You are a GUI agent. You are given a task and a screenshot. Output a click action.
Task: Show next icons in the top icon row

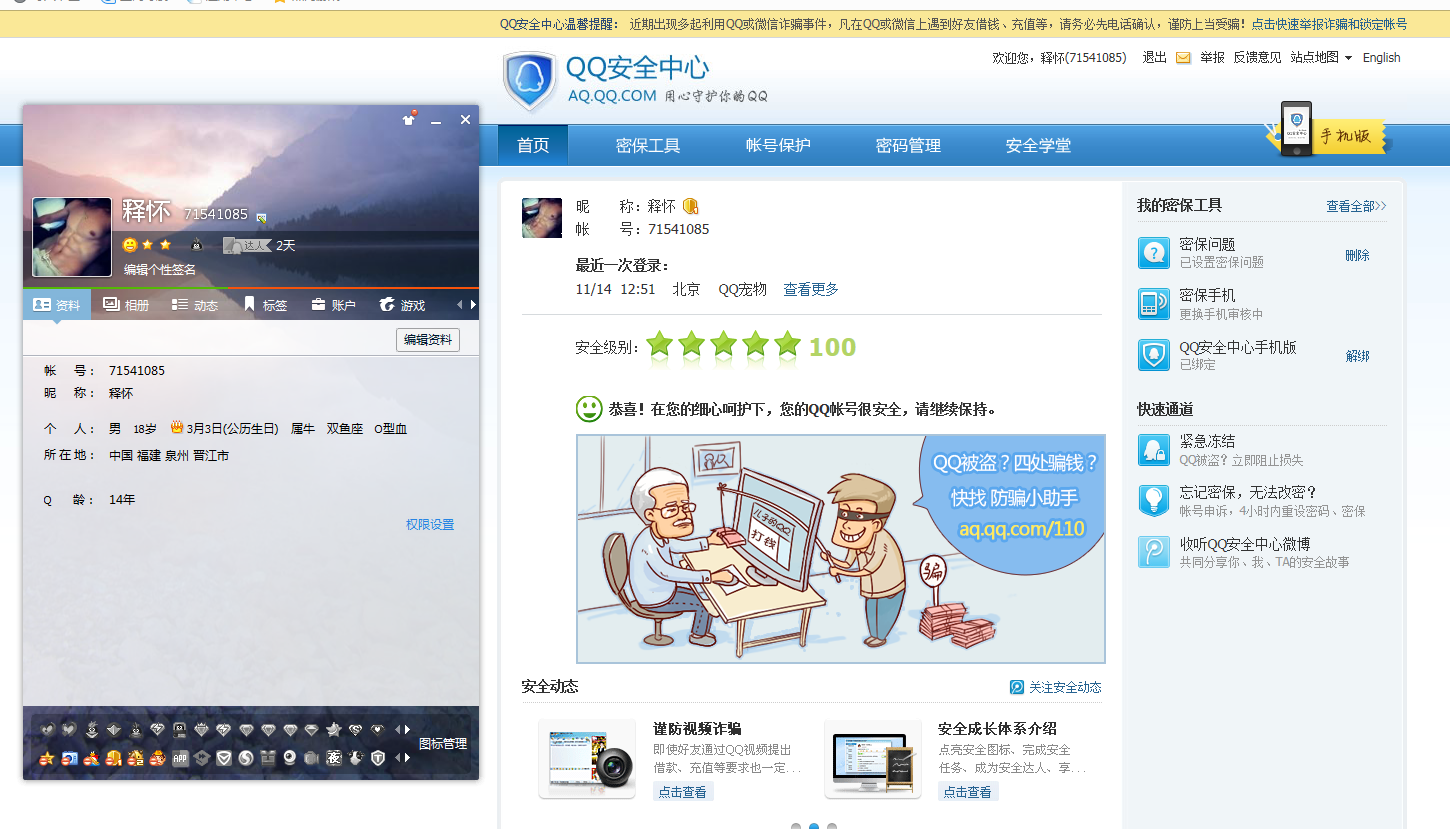[x=407, y=730]
